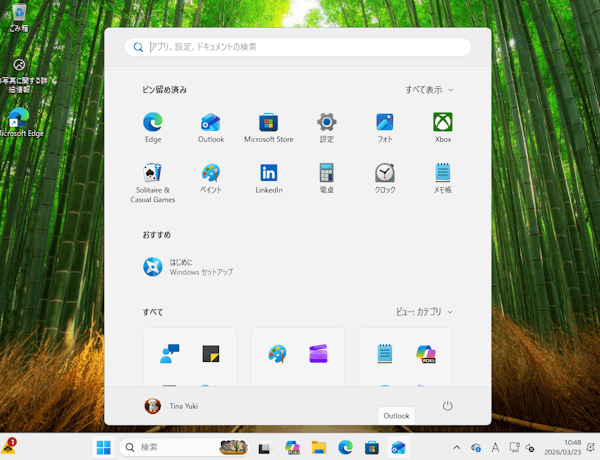Open Solitaire & Casual Games
600x460 pixels.
coord(153,183)
